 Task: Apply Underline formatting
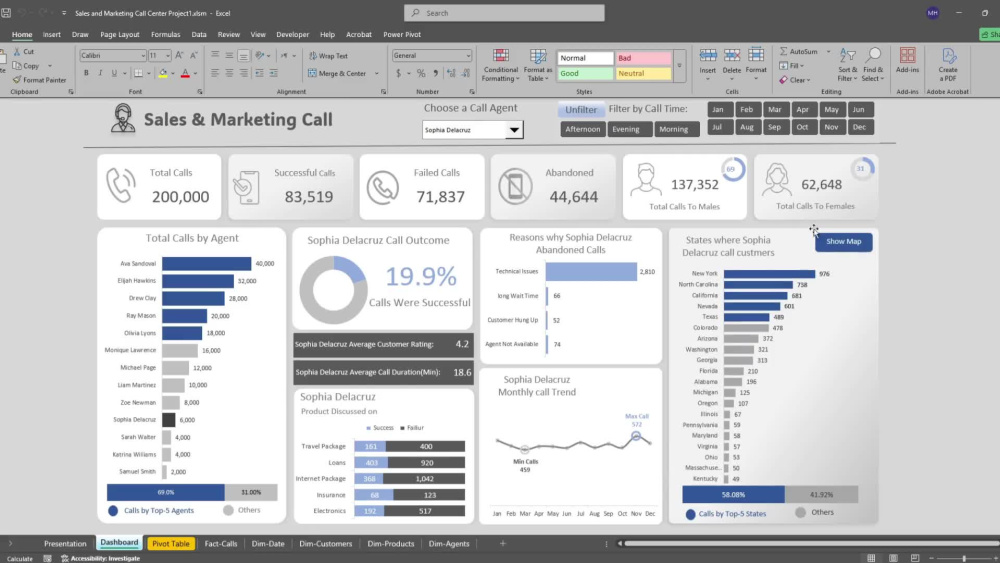coord(114,73)
